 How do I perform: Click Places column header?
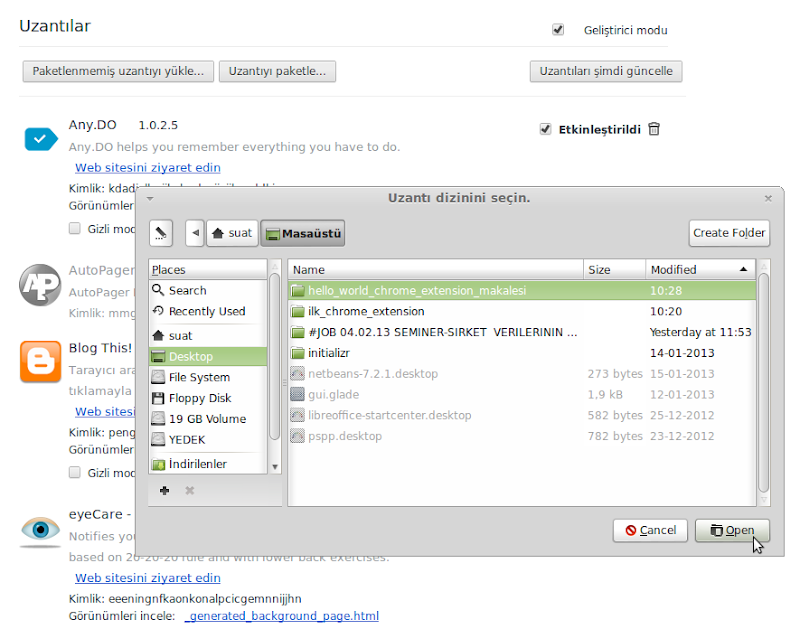click(208, 270)
